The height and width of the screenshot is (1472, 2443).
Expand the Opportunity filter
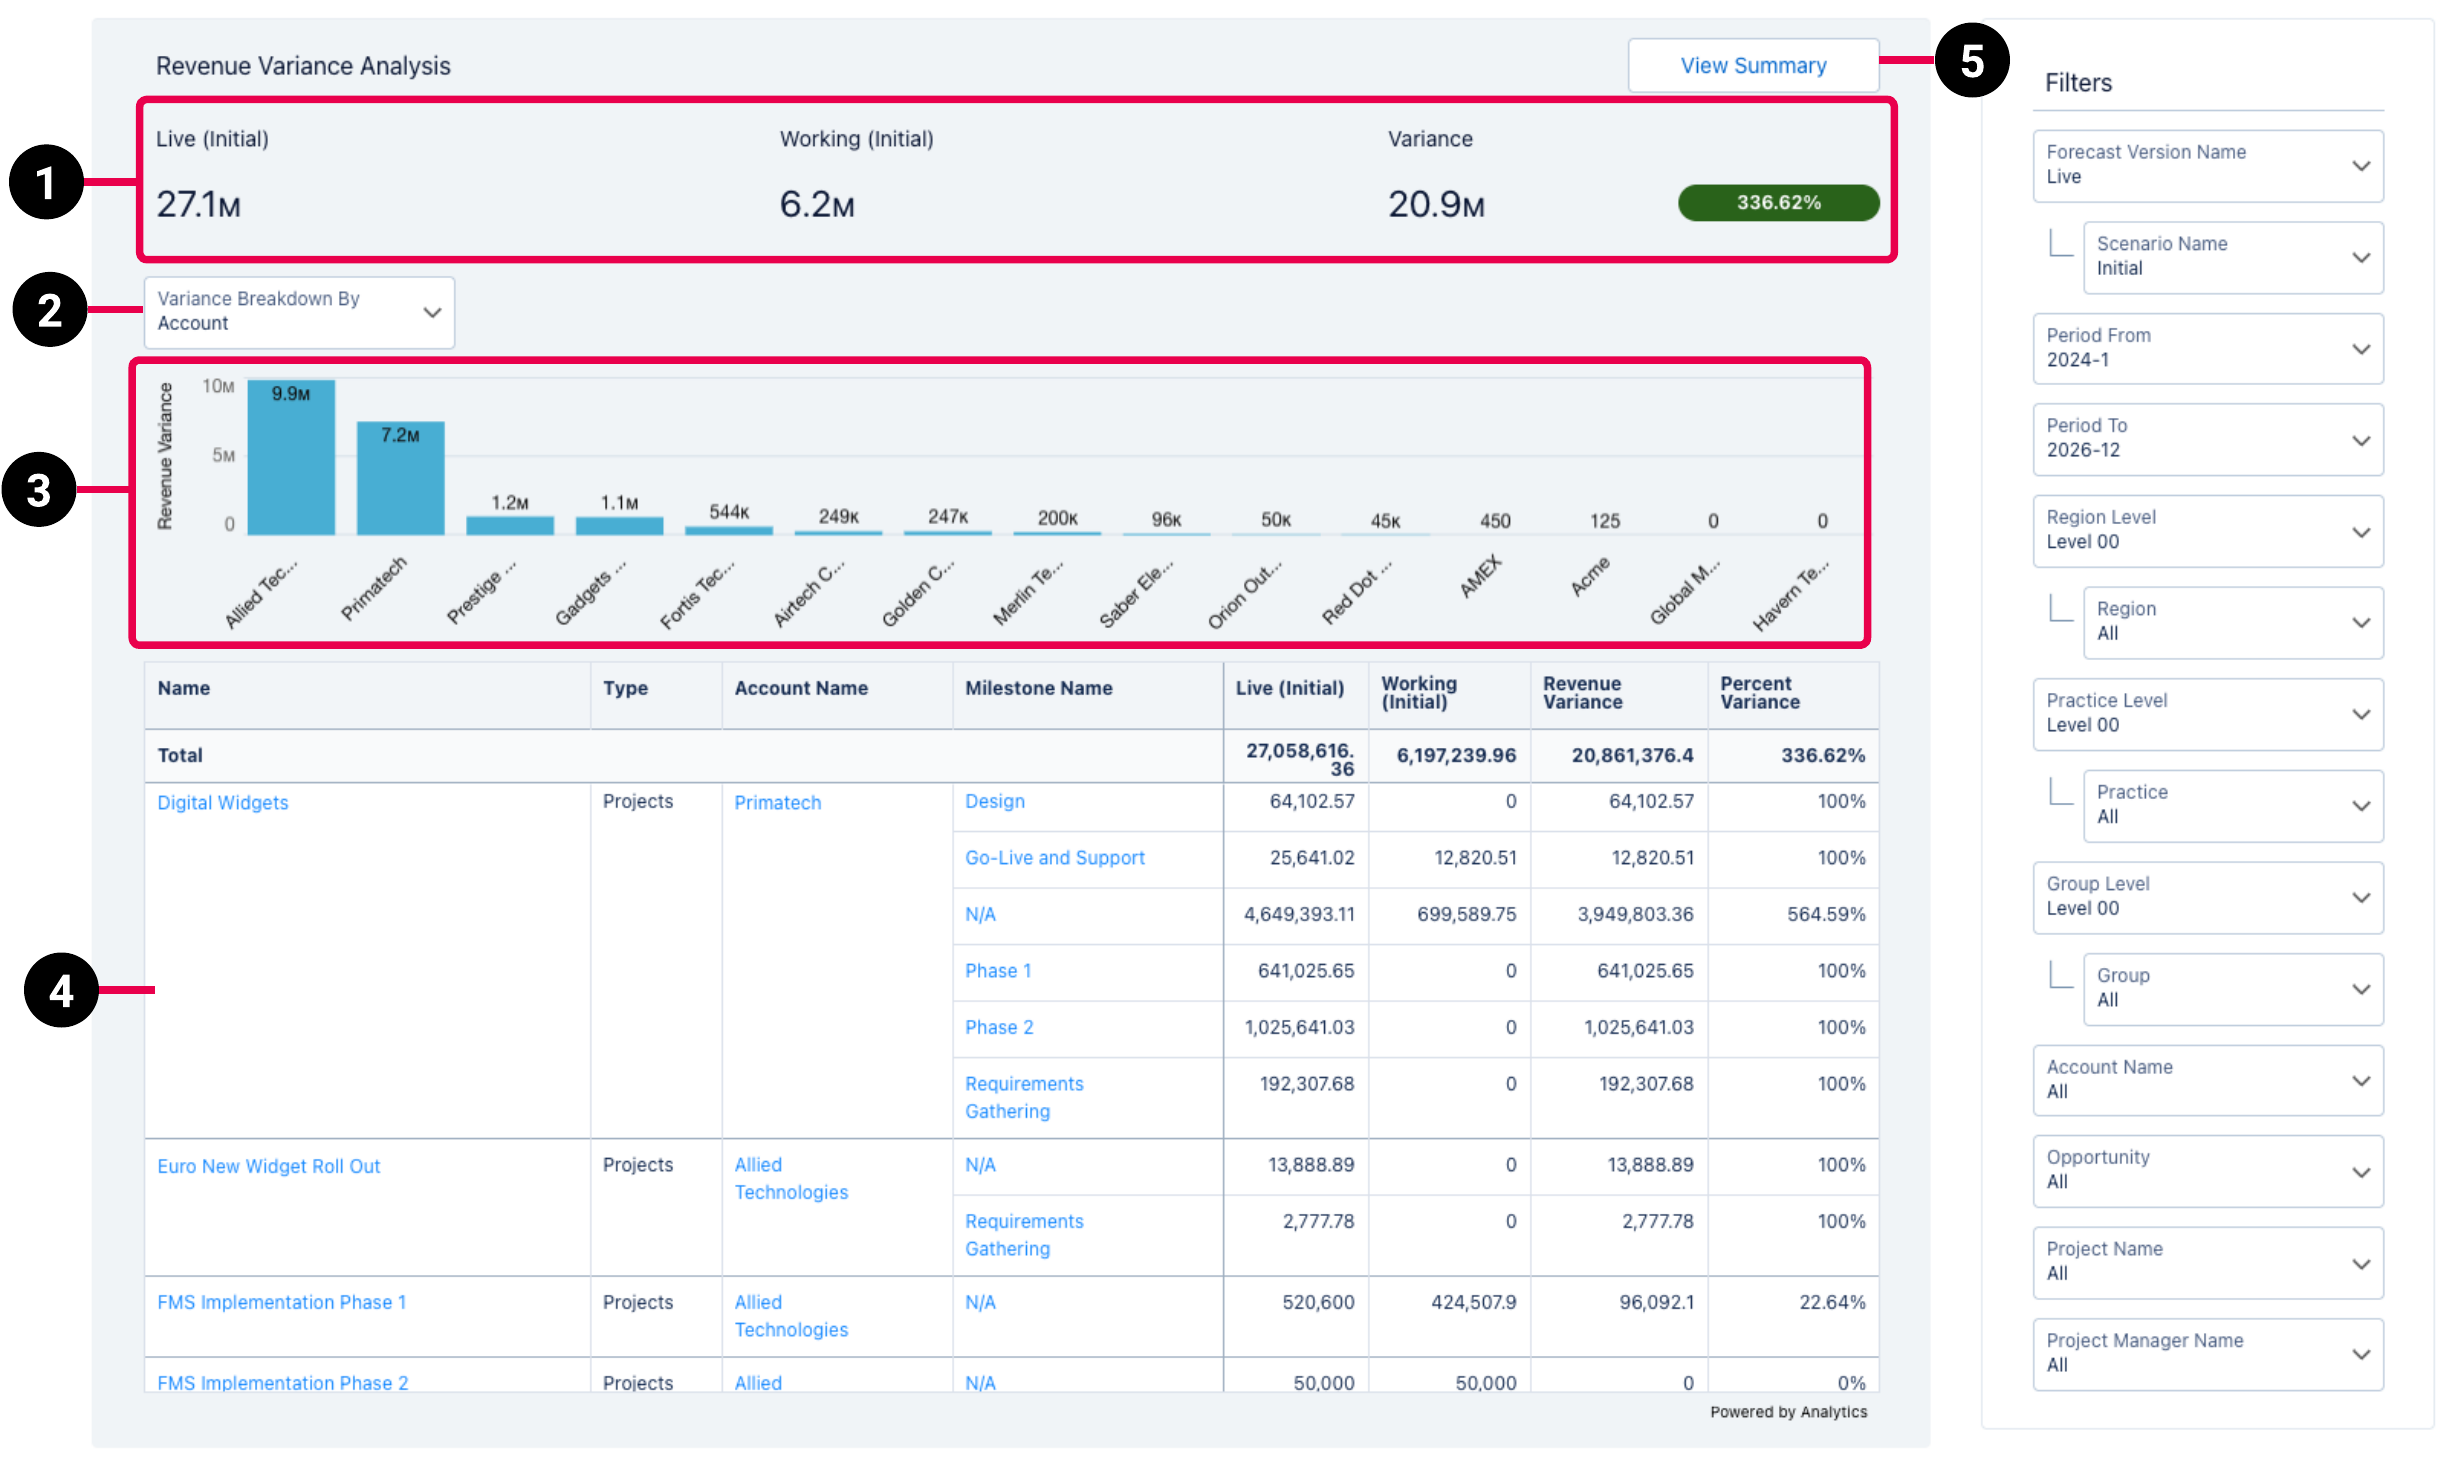point(2206,1170)
